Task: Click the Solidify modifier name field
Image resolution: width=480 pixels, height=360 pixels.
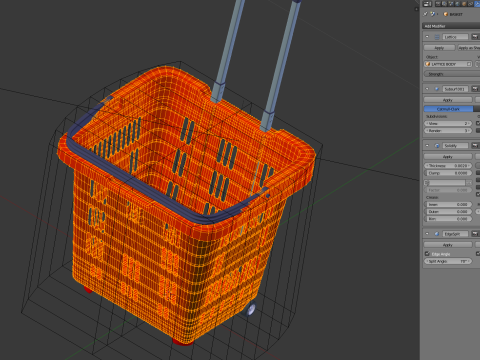Action: click(x=456, y=146)
